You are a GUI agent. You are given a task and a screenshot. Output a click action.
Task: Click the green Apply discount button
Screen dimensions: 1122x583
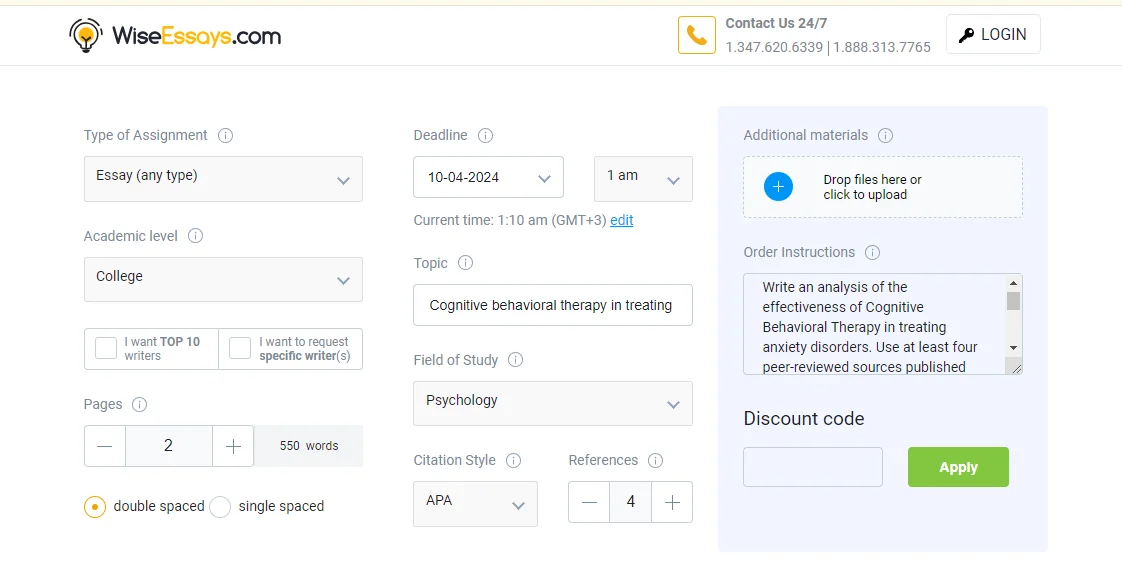point(958,467)
